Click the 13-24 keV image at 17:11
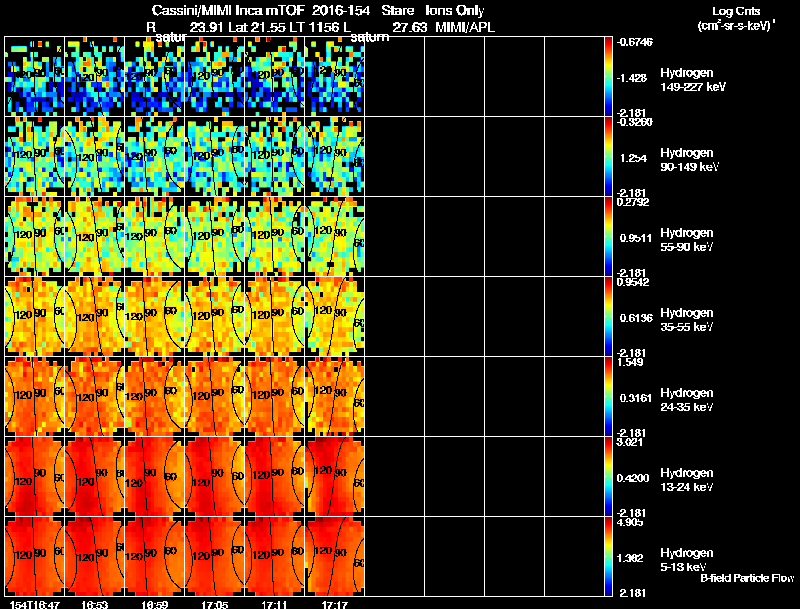800x609 pixels. pyautogui.click(x=275, y=477)
